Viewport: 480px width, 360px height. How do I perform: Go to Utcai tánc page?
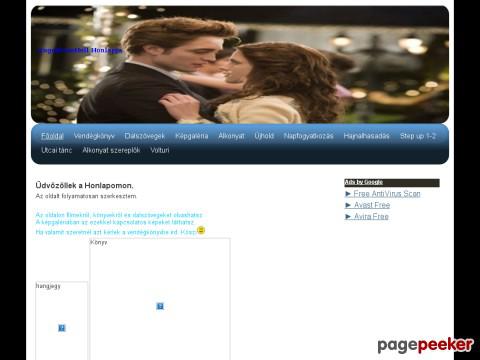(57, 150)
